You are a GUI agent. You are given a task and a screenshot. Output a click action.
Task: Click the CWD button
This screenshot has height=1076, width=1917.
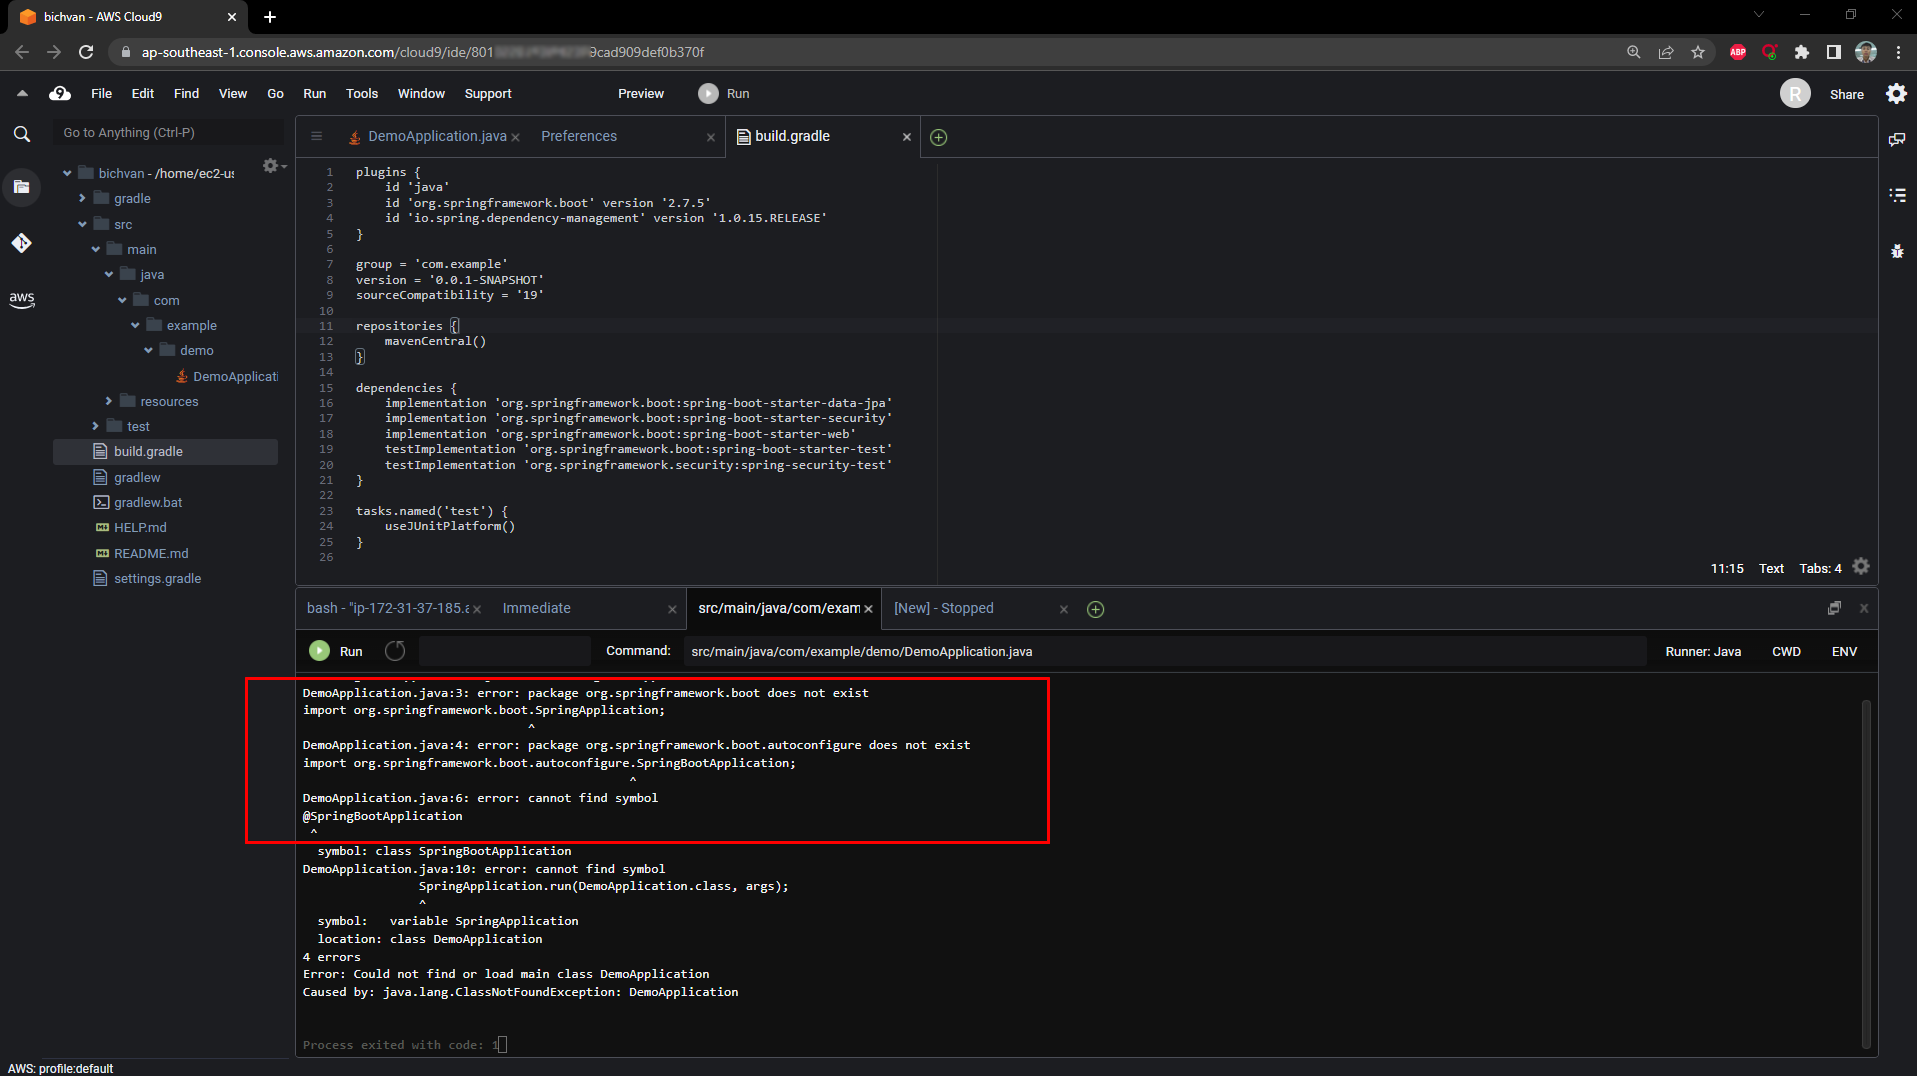coord(1786,651)
